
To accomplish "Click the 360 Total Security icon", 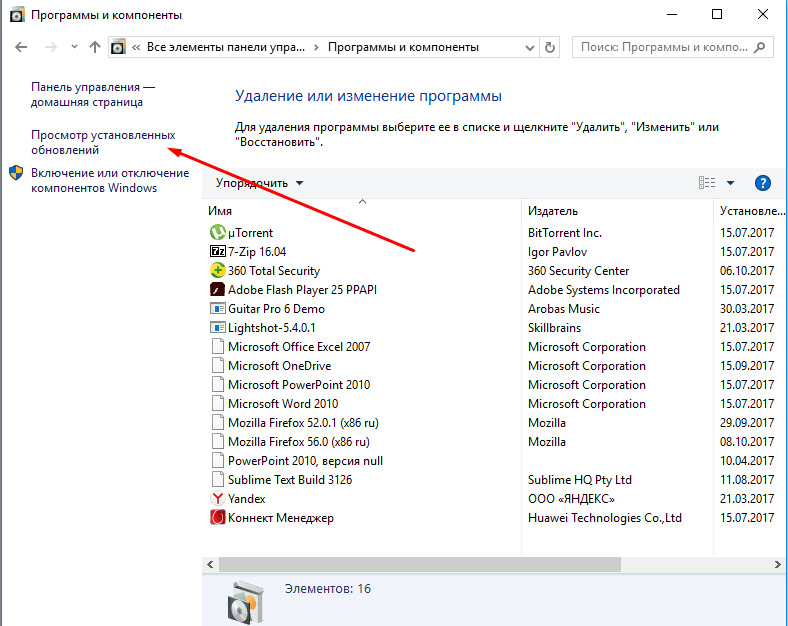I will (x=218, y=270).
